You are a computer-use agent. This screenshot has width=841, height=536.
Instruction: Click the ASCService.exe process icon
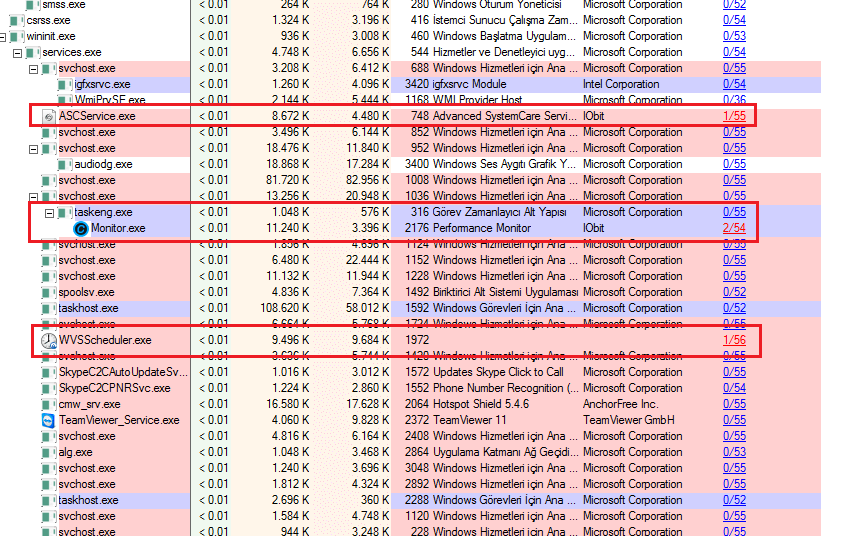tap(49, 116)
